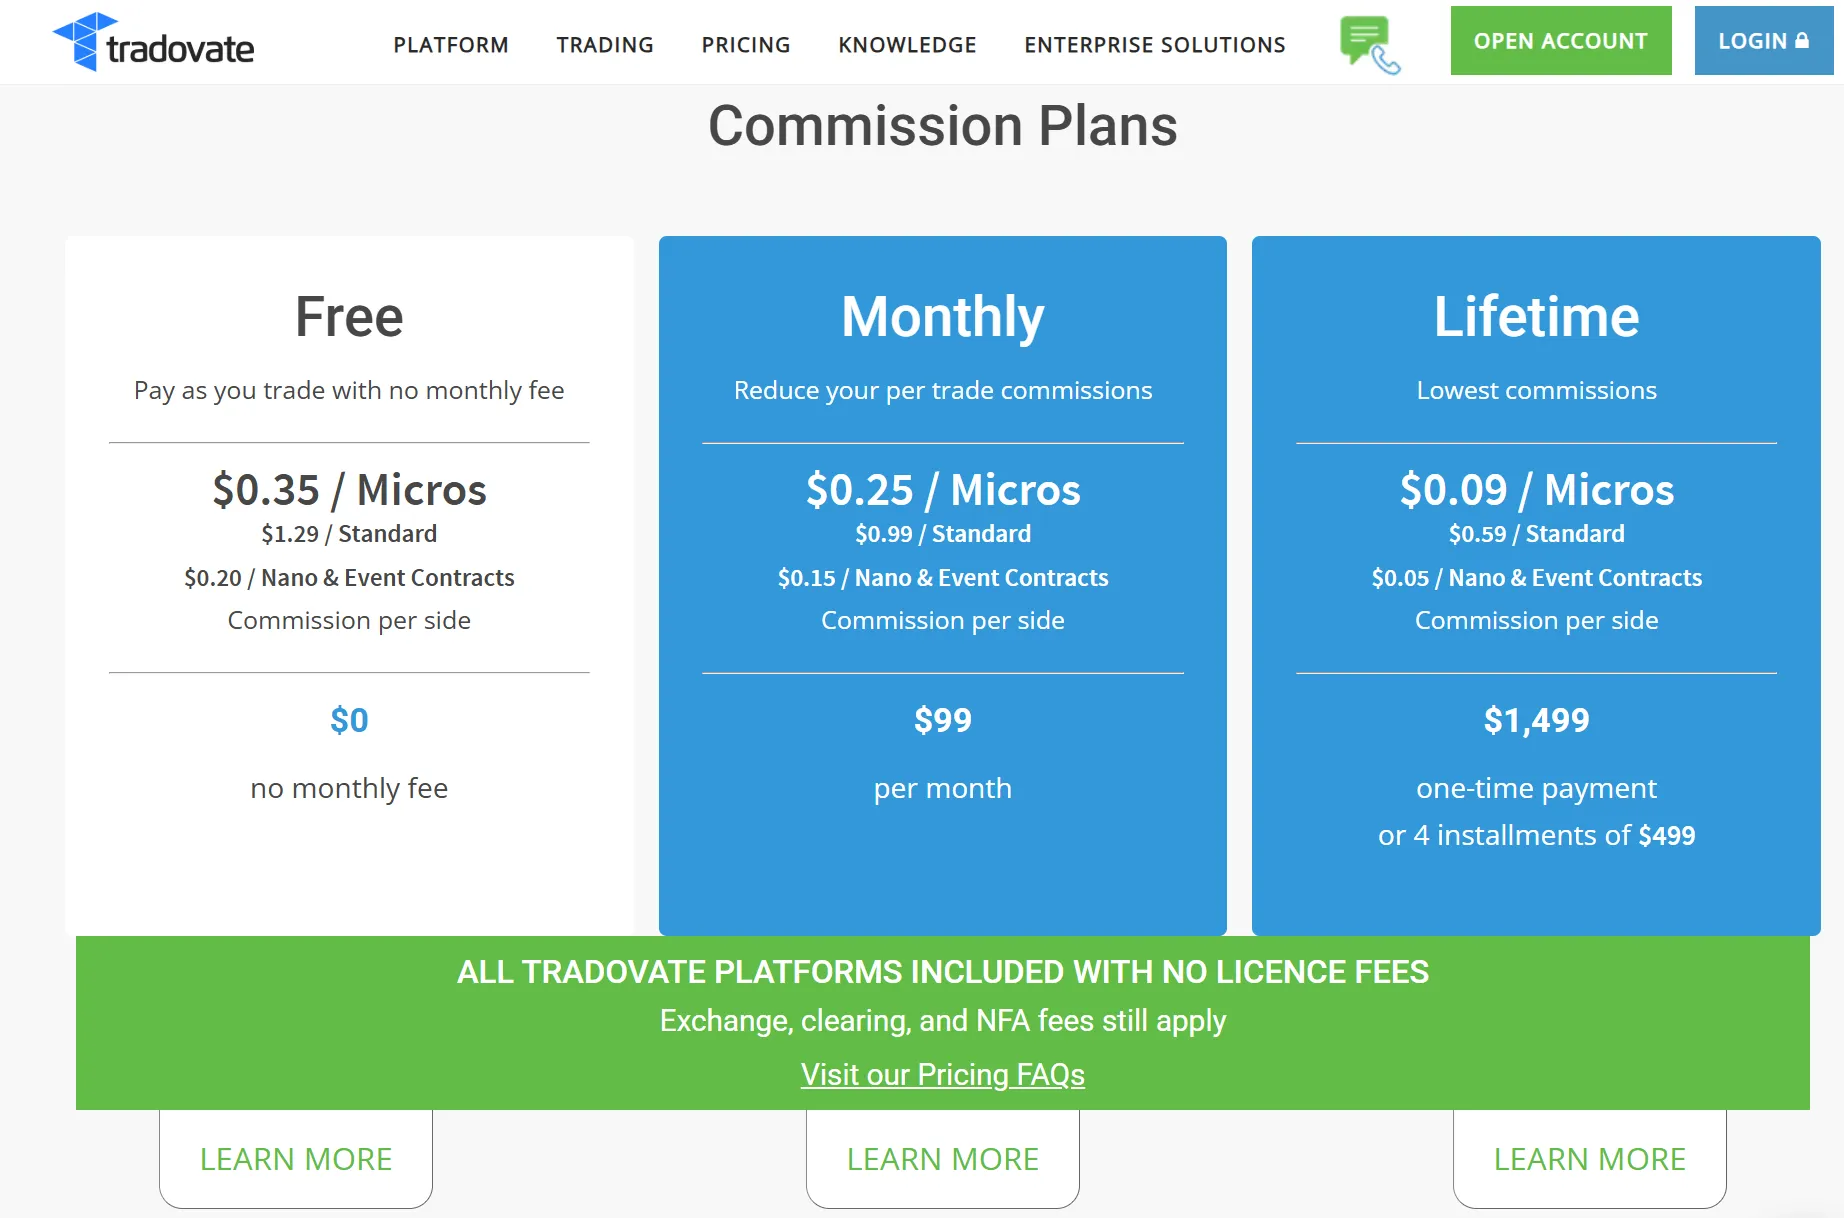Click the 'ALL TRADOVATE PLATFORMS INCLUDED' banner headline
The height and width of the screenshot is (1218, 1844).
click(943, 972)
